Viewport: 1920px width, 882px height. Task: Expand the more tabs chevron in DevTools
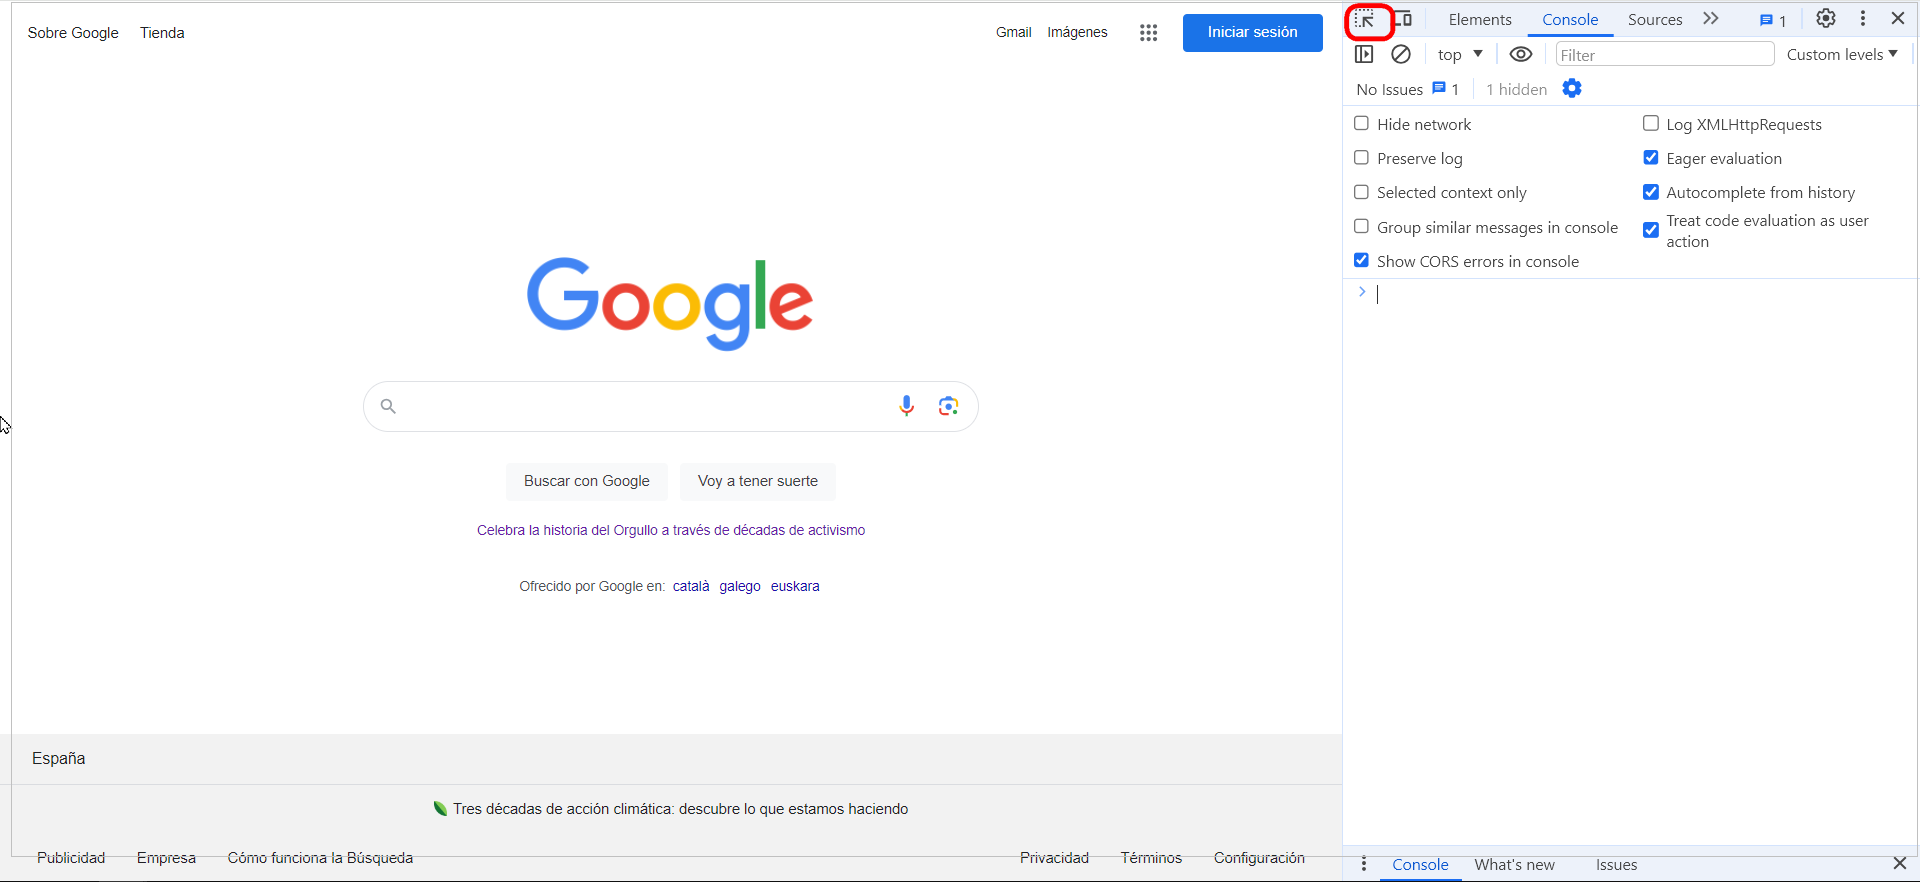coord(1711,19)
